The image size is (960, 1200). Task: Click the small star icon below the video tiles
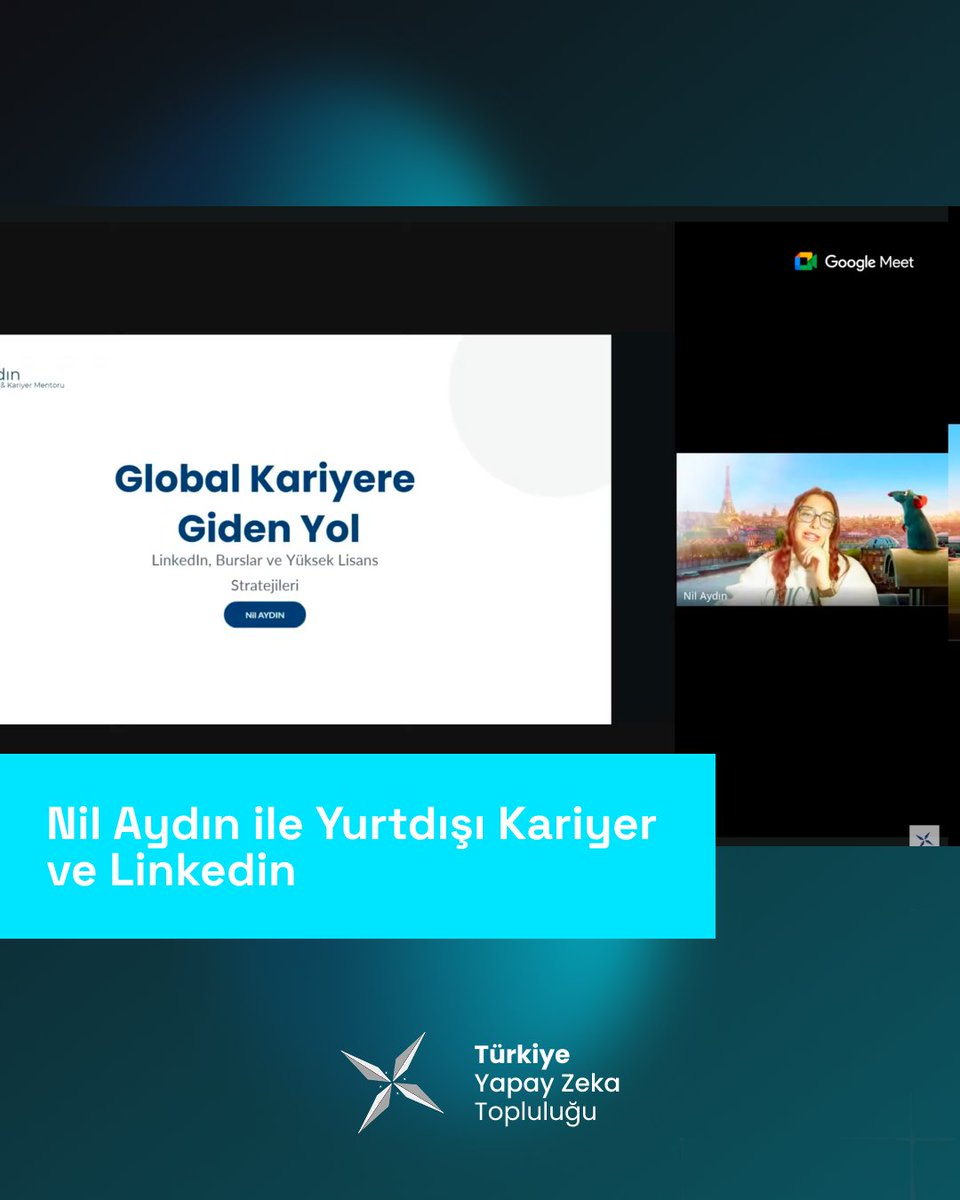(x=924, y=838)
